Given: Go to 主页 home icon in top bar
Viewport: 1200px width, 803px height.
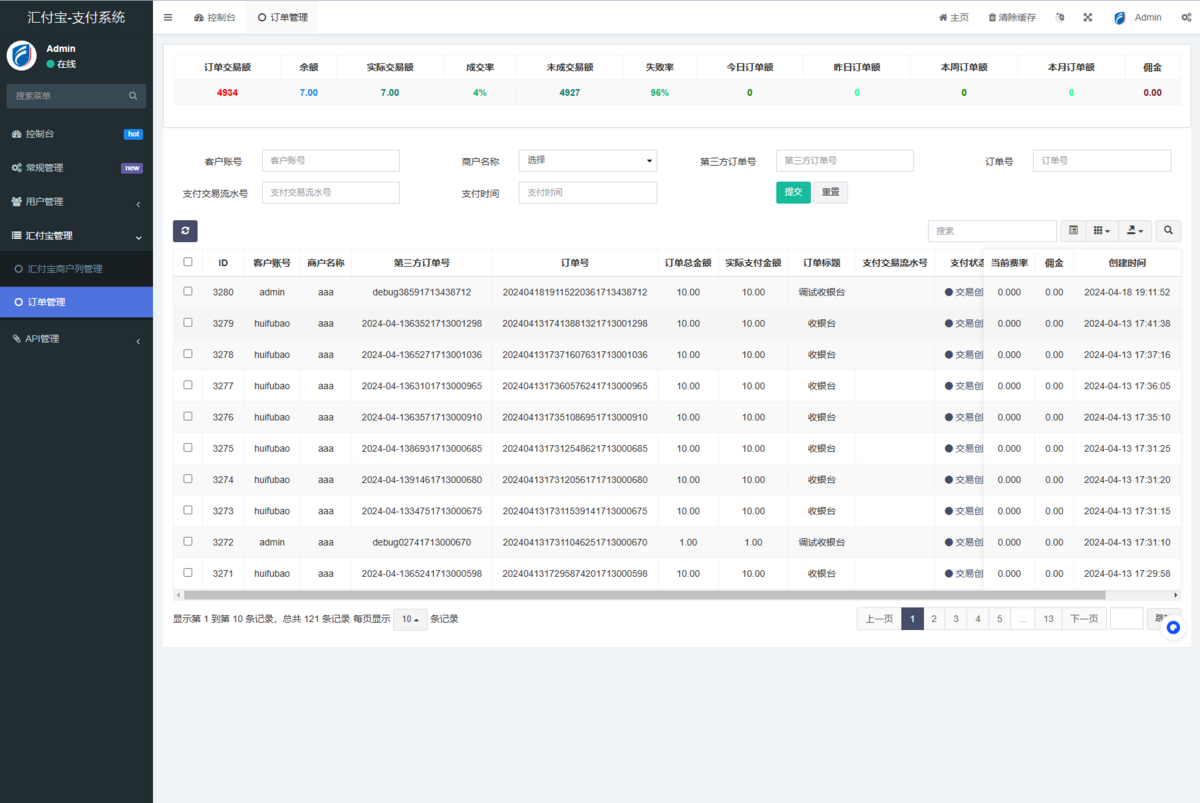Looking at the screenshot, I should (x=953, y=17).
